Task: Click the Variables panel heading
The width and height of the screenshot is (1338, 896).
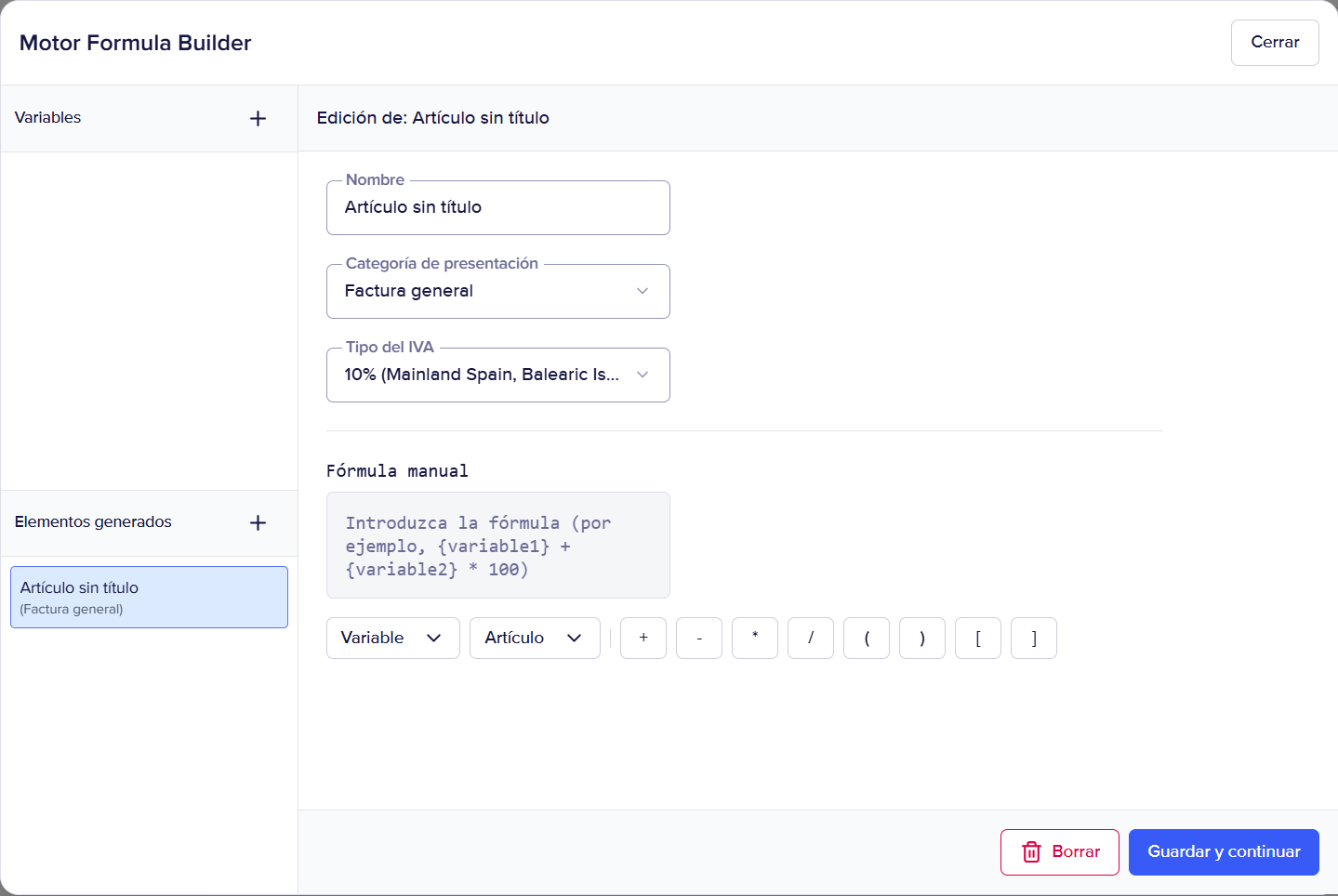Action: click(48, 117)
